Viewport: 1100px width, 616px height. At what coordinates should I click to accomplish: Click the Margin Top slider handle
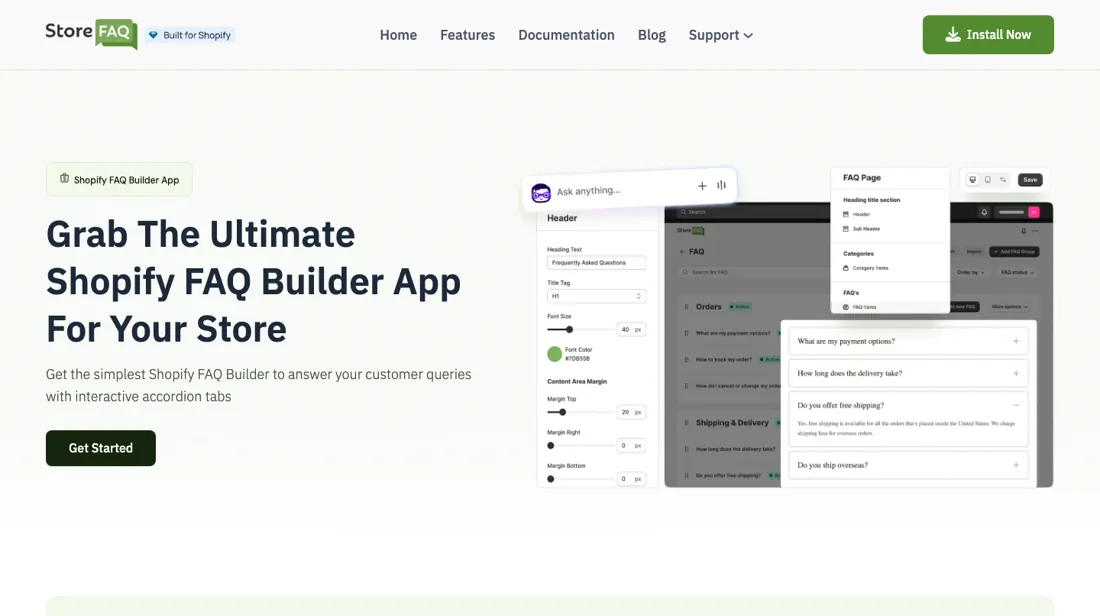(563, 412)
